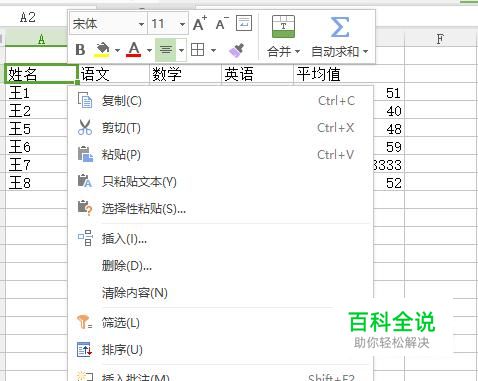This screenshot has height=381, width=478.
Task: Choose 删除(D)... menu entry
Action: [x=220, y=265]
